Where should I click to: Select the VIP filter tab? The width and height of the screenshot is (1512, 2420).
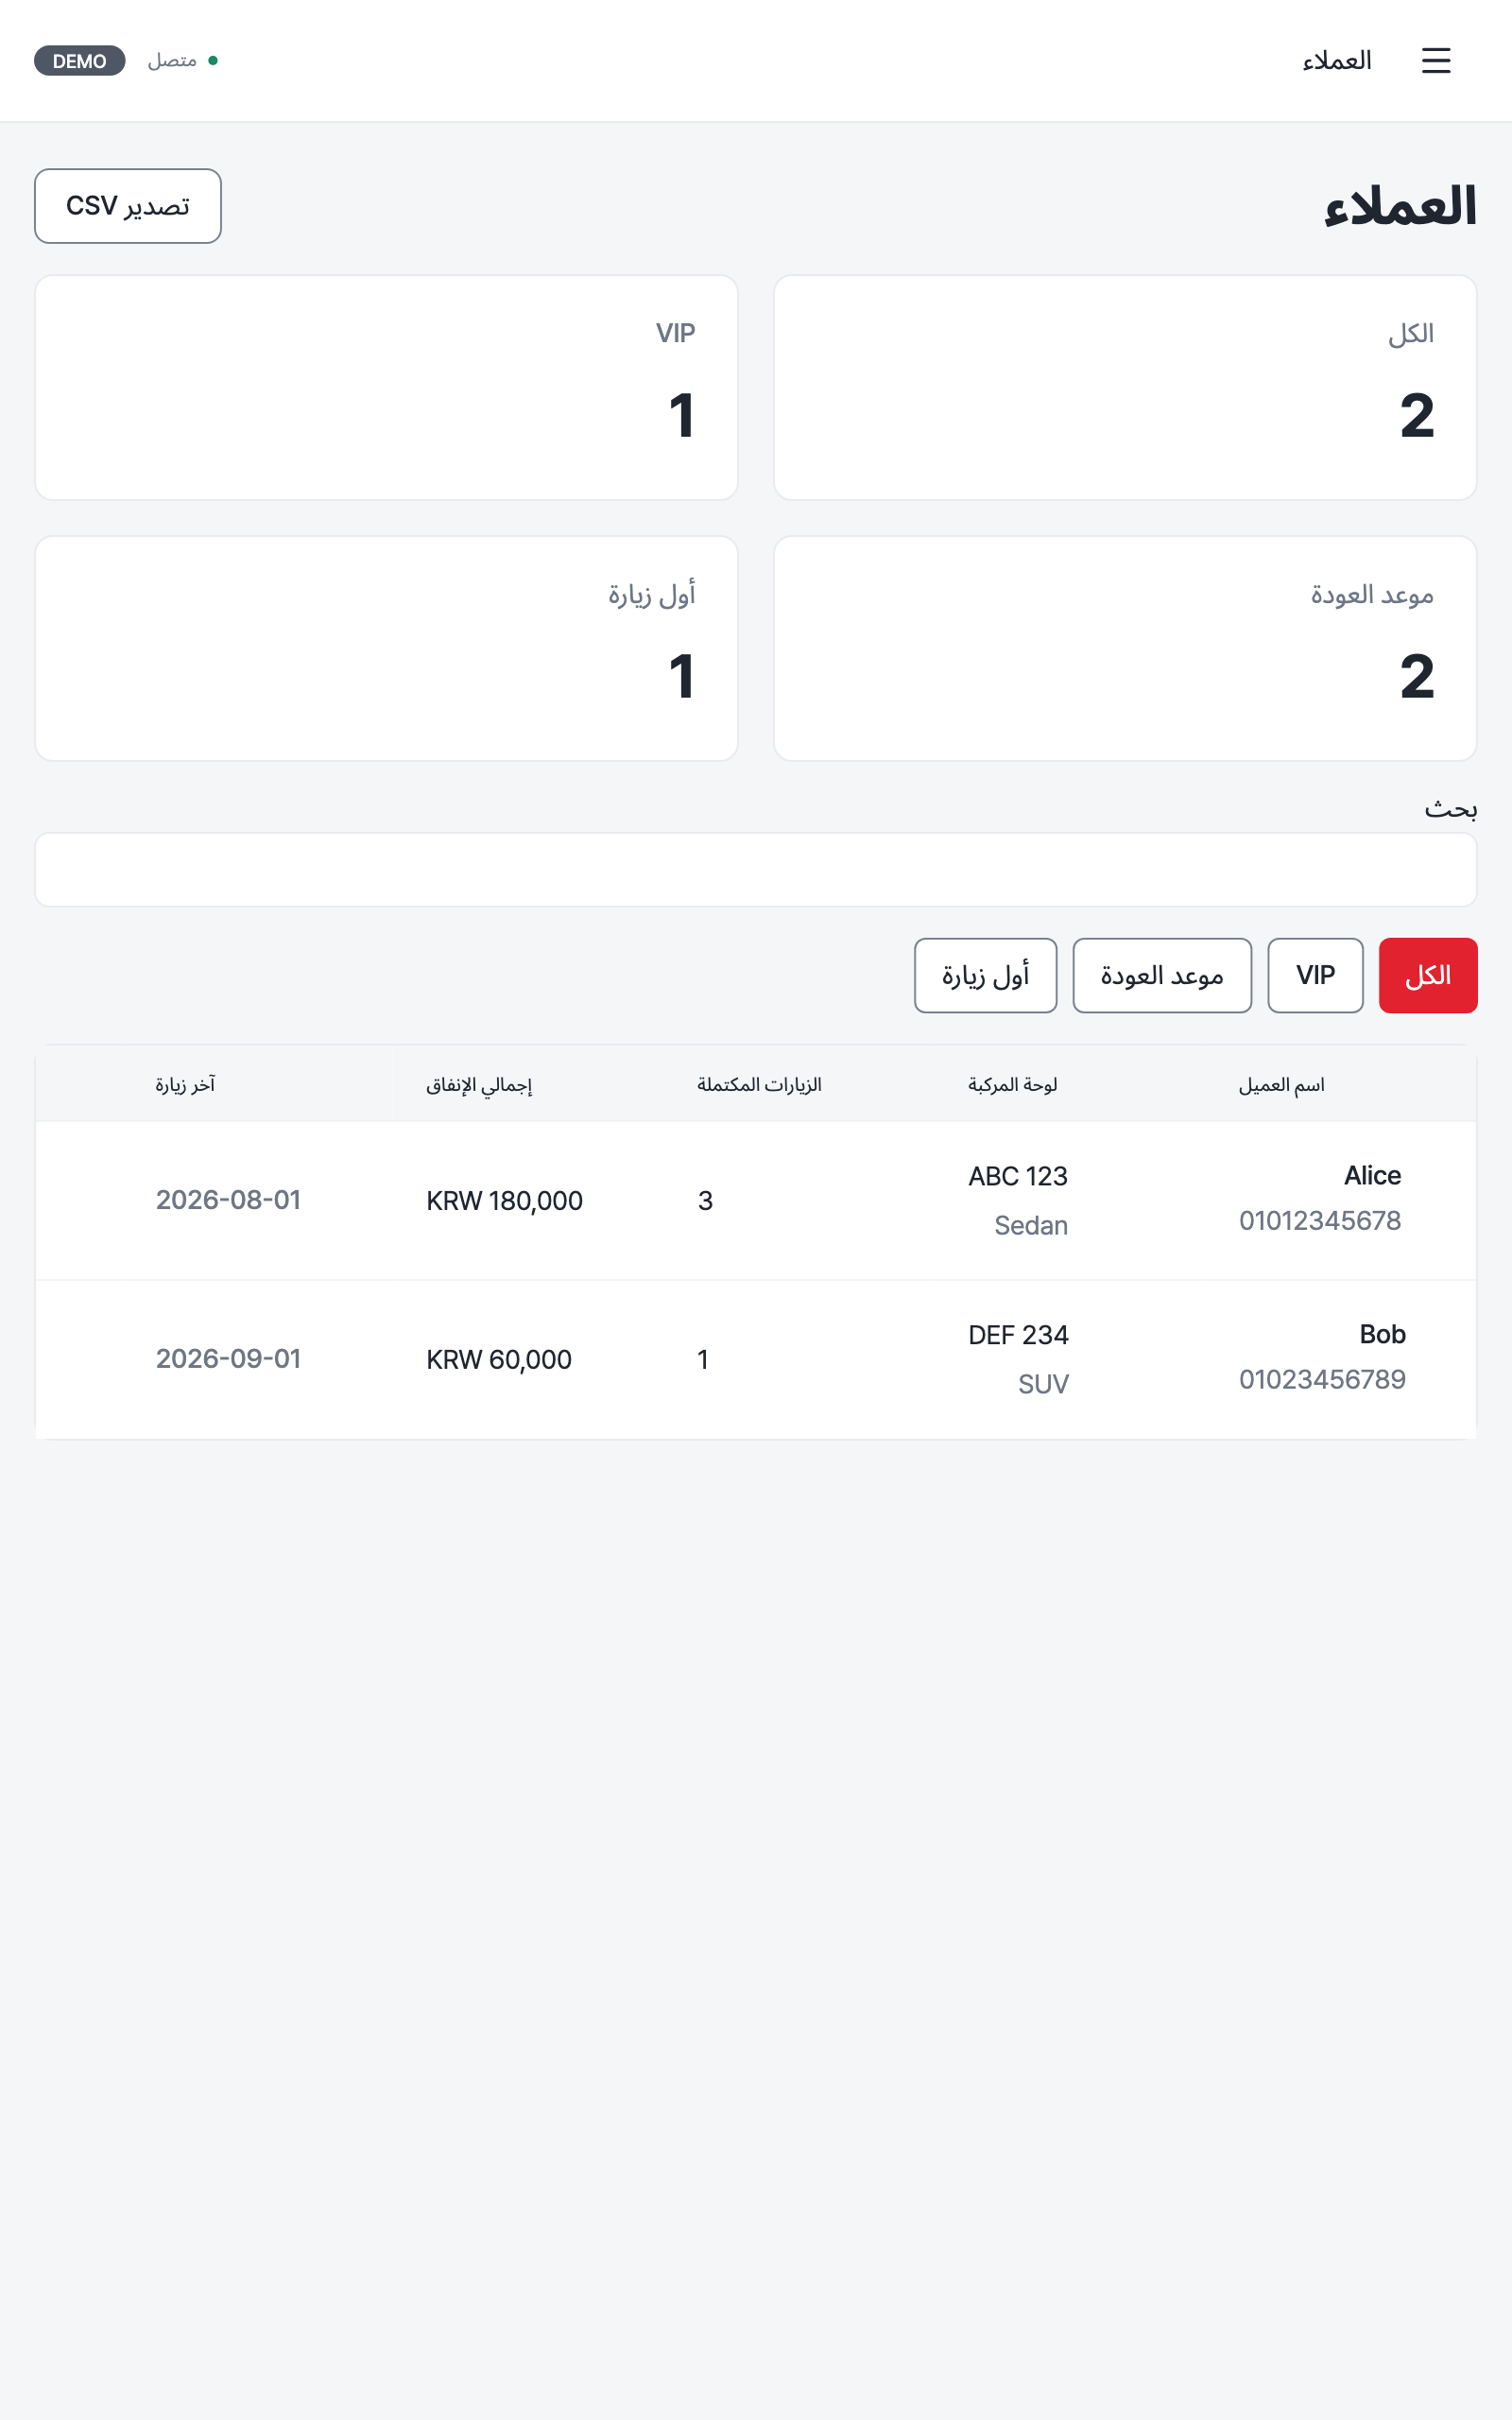[1315, 976]
